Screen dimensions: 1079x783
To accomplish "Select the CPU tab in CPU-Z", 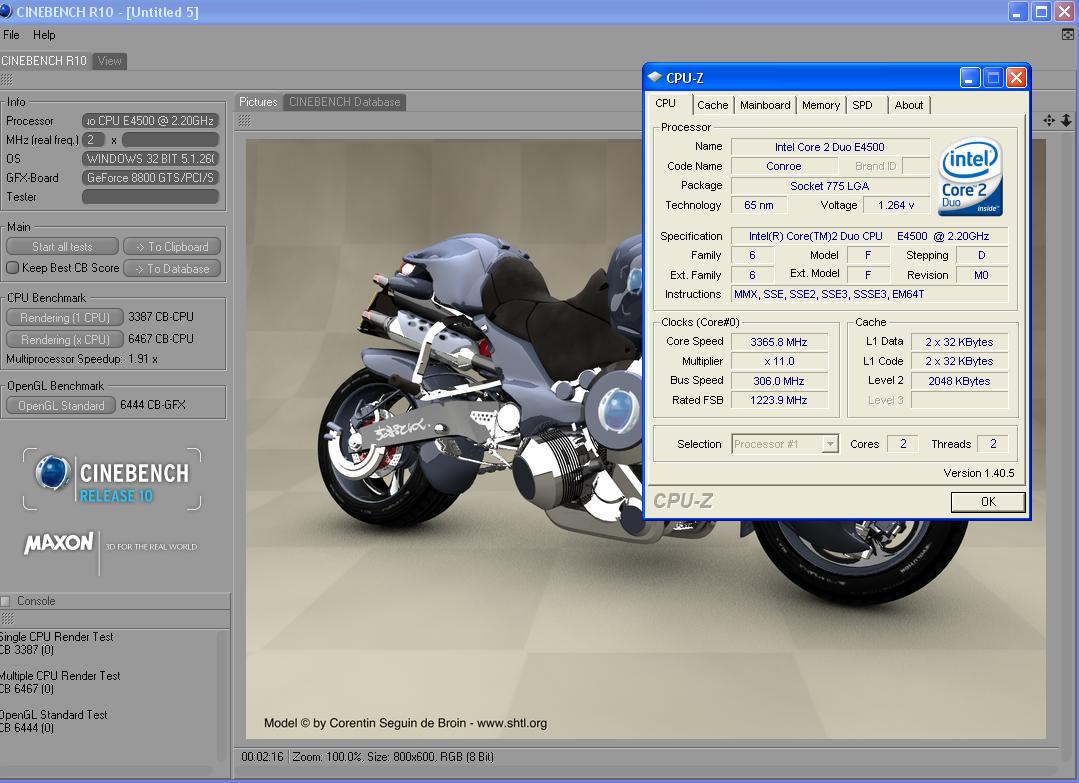I will (x=665, y=103).
